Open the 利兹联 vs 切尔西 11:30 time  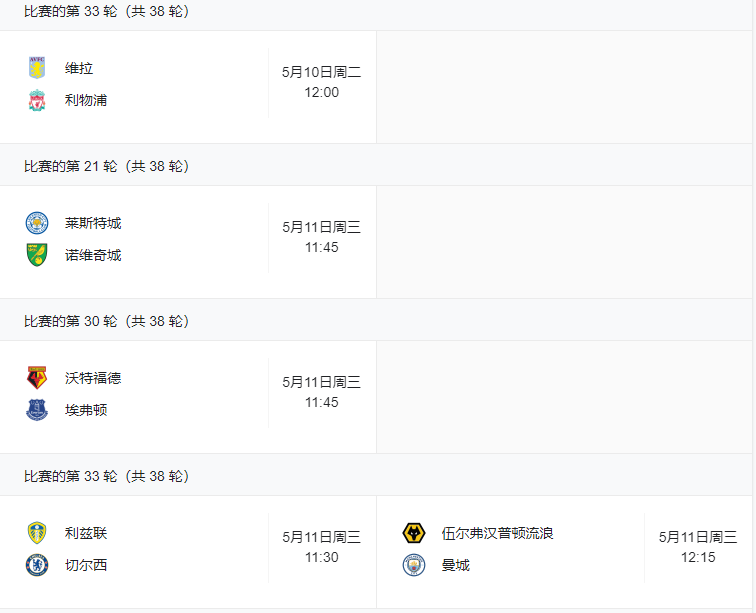(x=322, y=547)
